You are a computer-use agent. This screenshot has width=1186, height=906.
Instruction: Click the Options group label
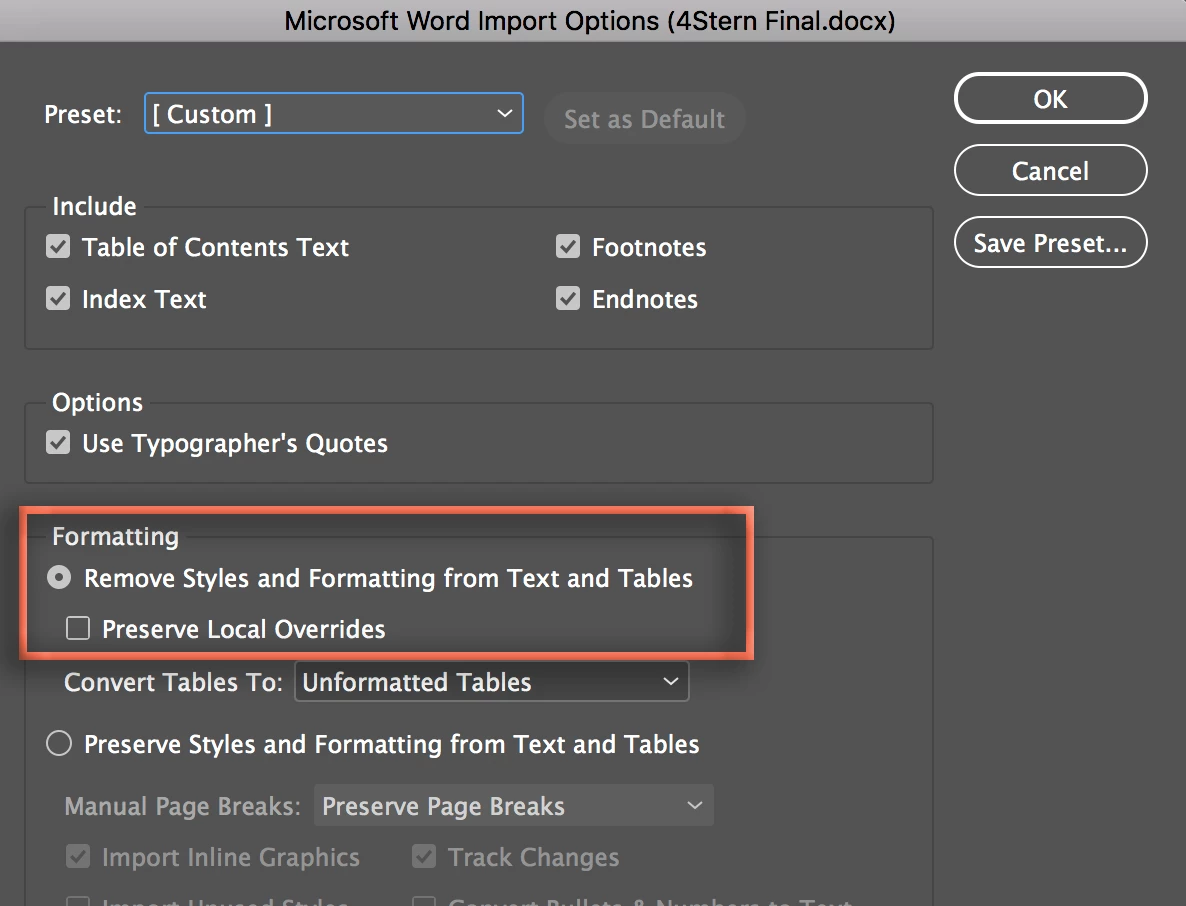pyautogui.click(x=98, y=402)
